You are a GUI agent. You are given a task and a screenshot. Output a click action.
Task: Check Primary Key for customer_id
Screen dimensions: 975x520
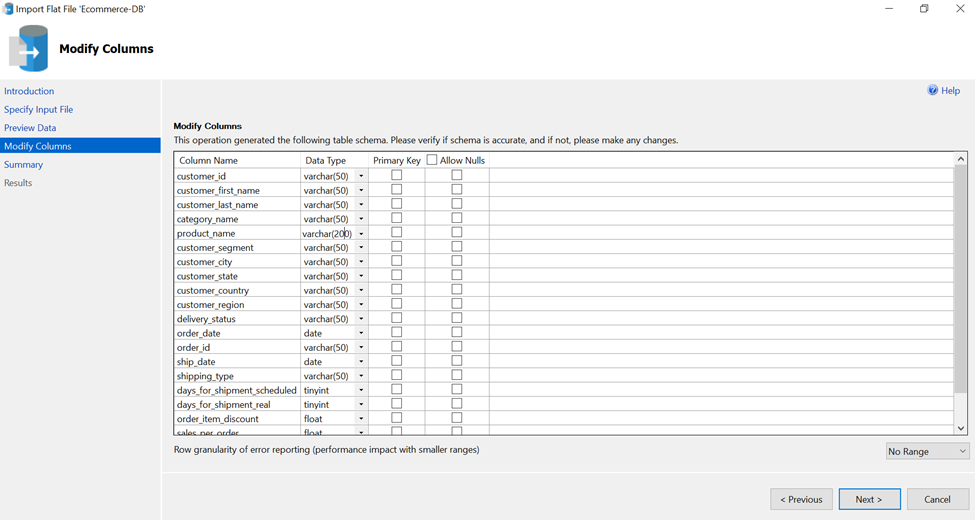[397, 175]
